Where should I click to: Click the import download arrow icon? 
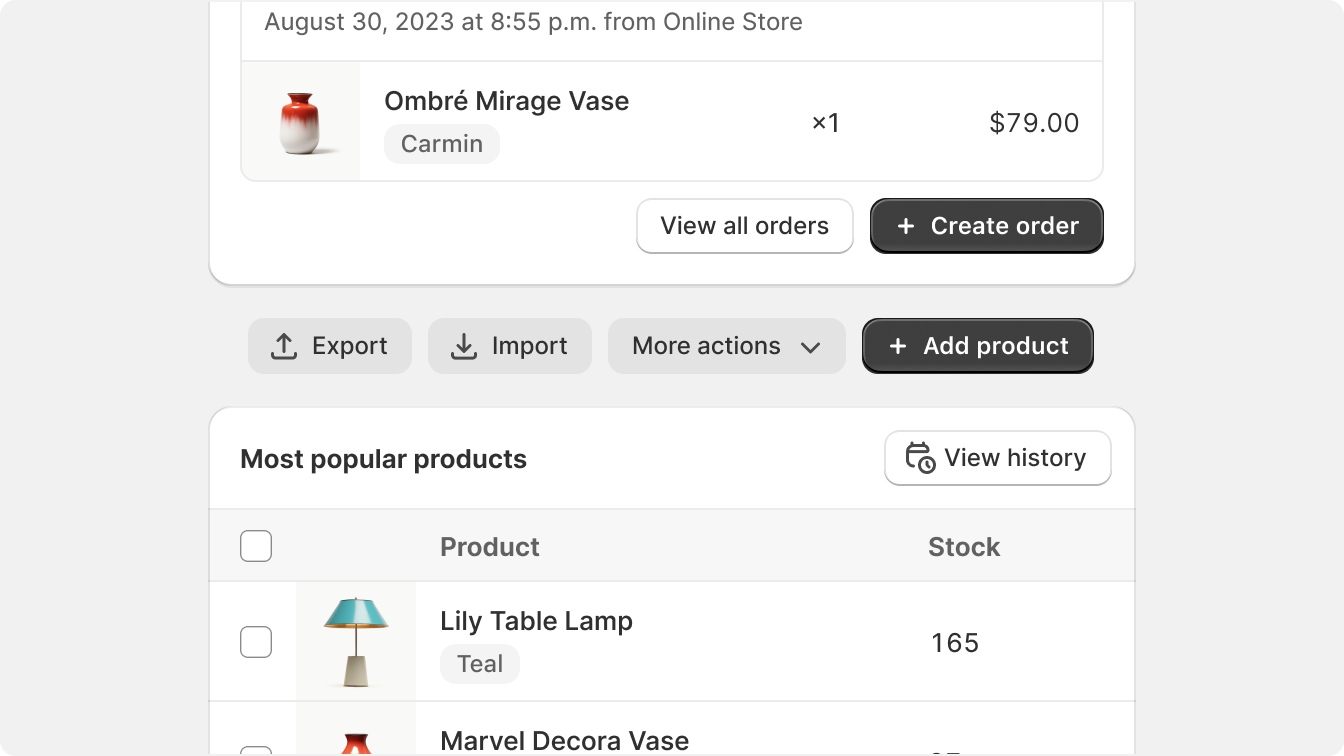[x=463, y=346]
